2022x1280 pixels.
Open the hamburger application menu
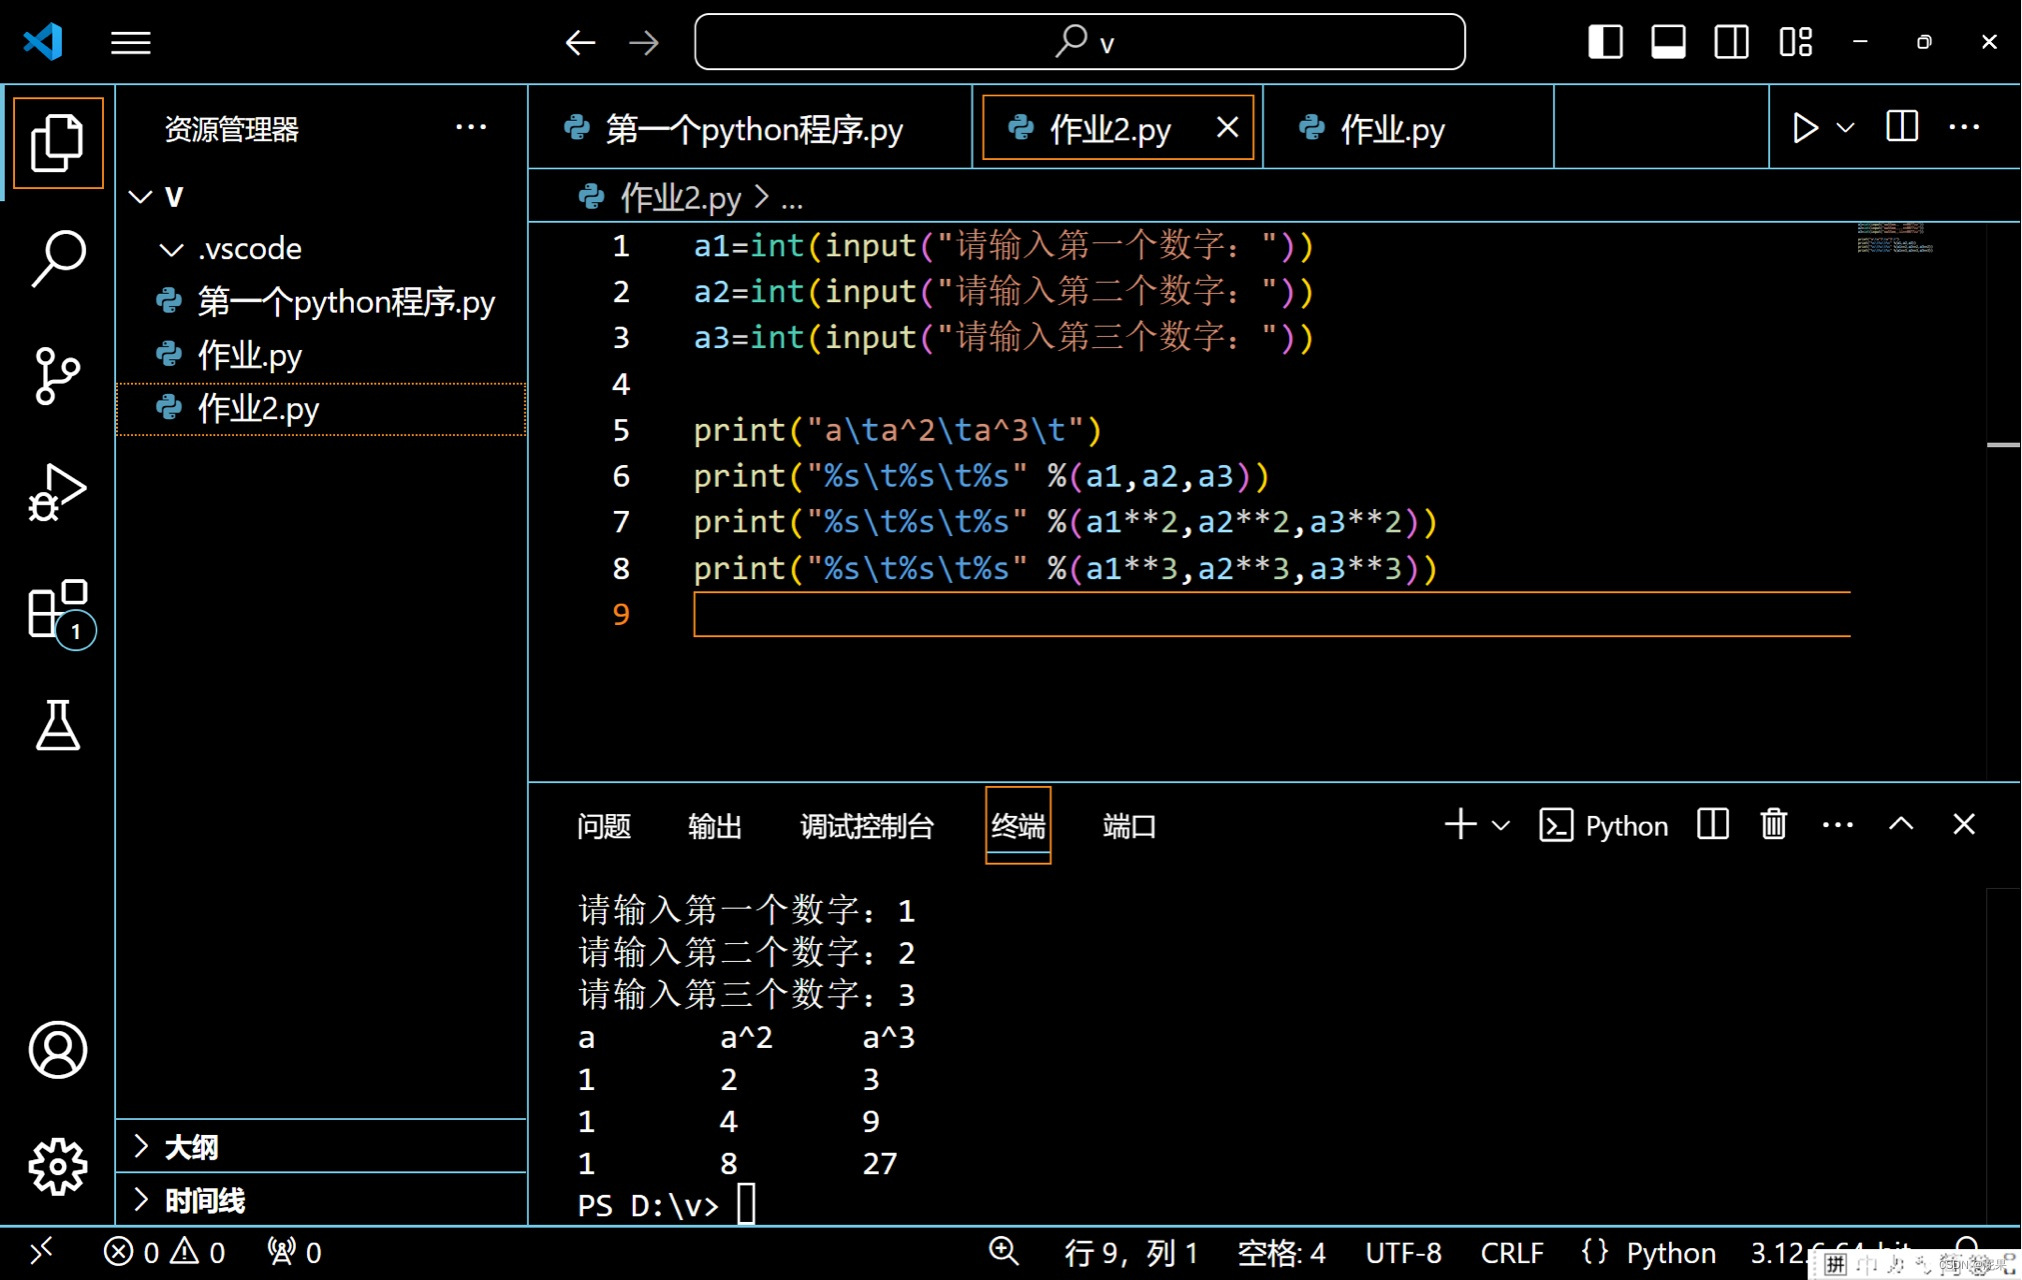click(x=130, y=42)
